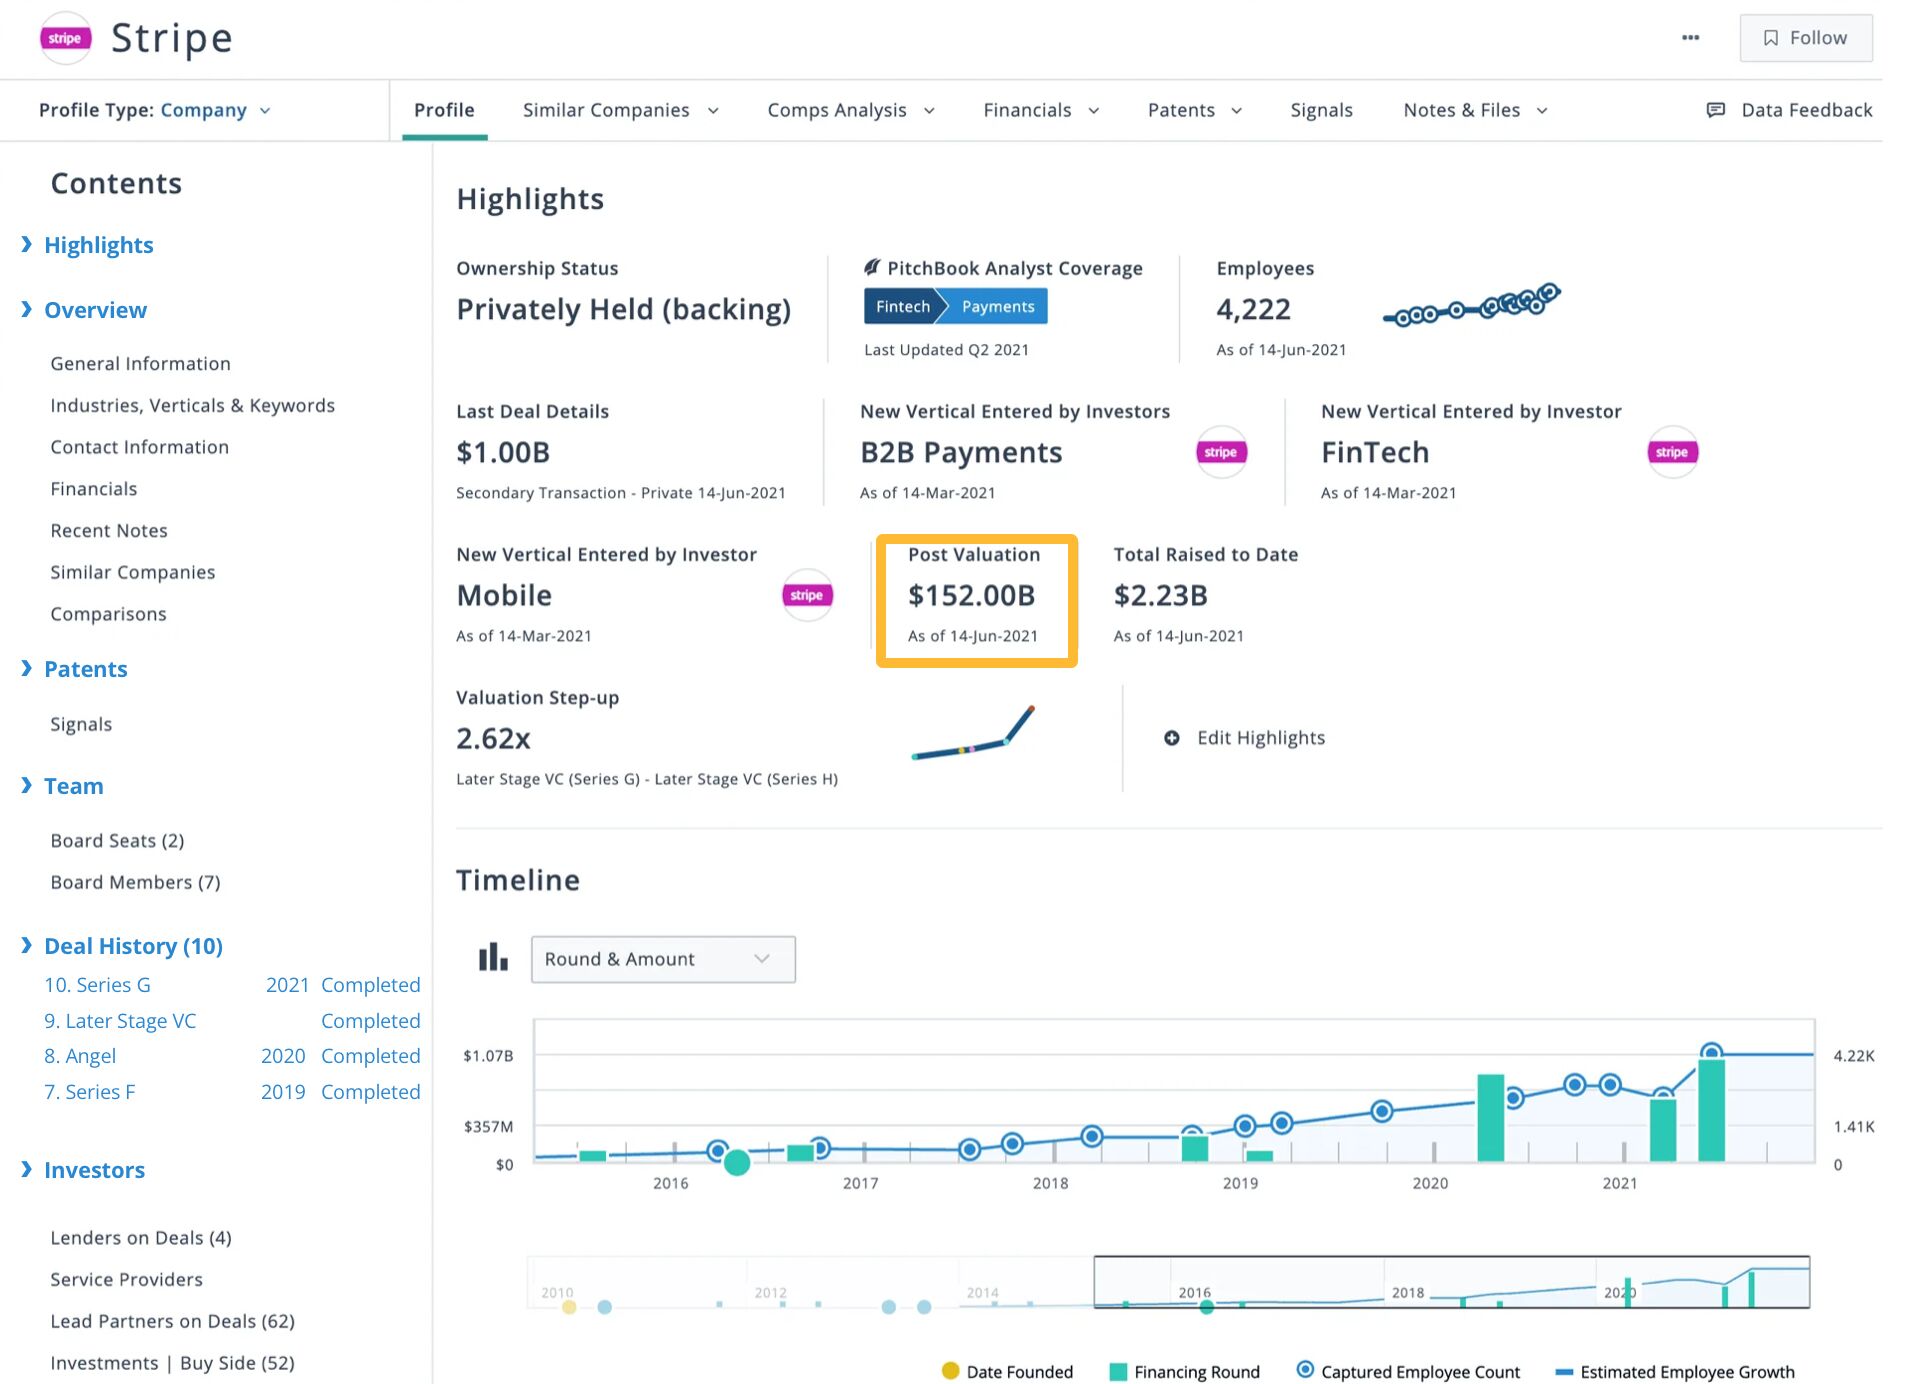1922x1384 pixels.
Task: Click the Data Feedback speech bubble icon
Action: (1716, 110)
